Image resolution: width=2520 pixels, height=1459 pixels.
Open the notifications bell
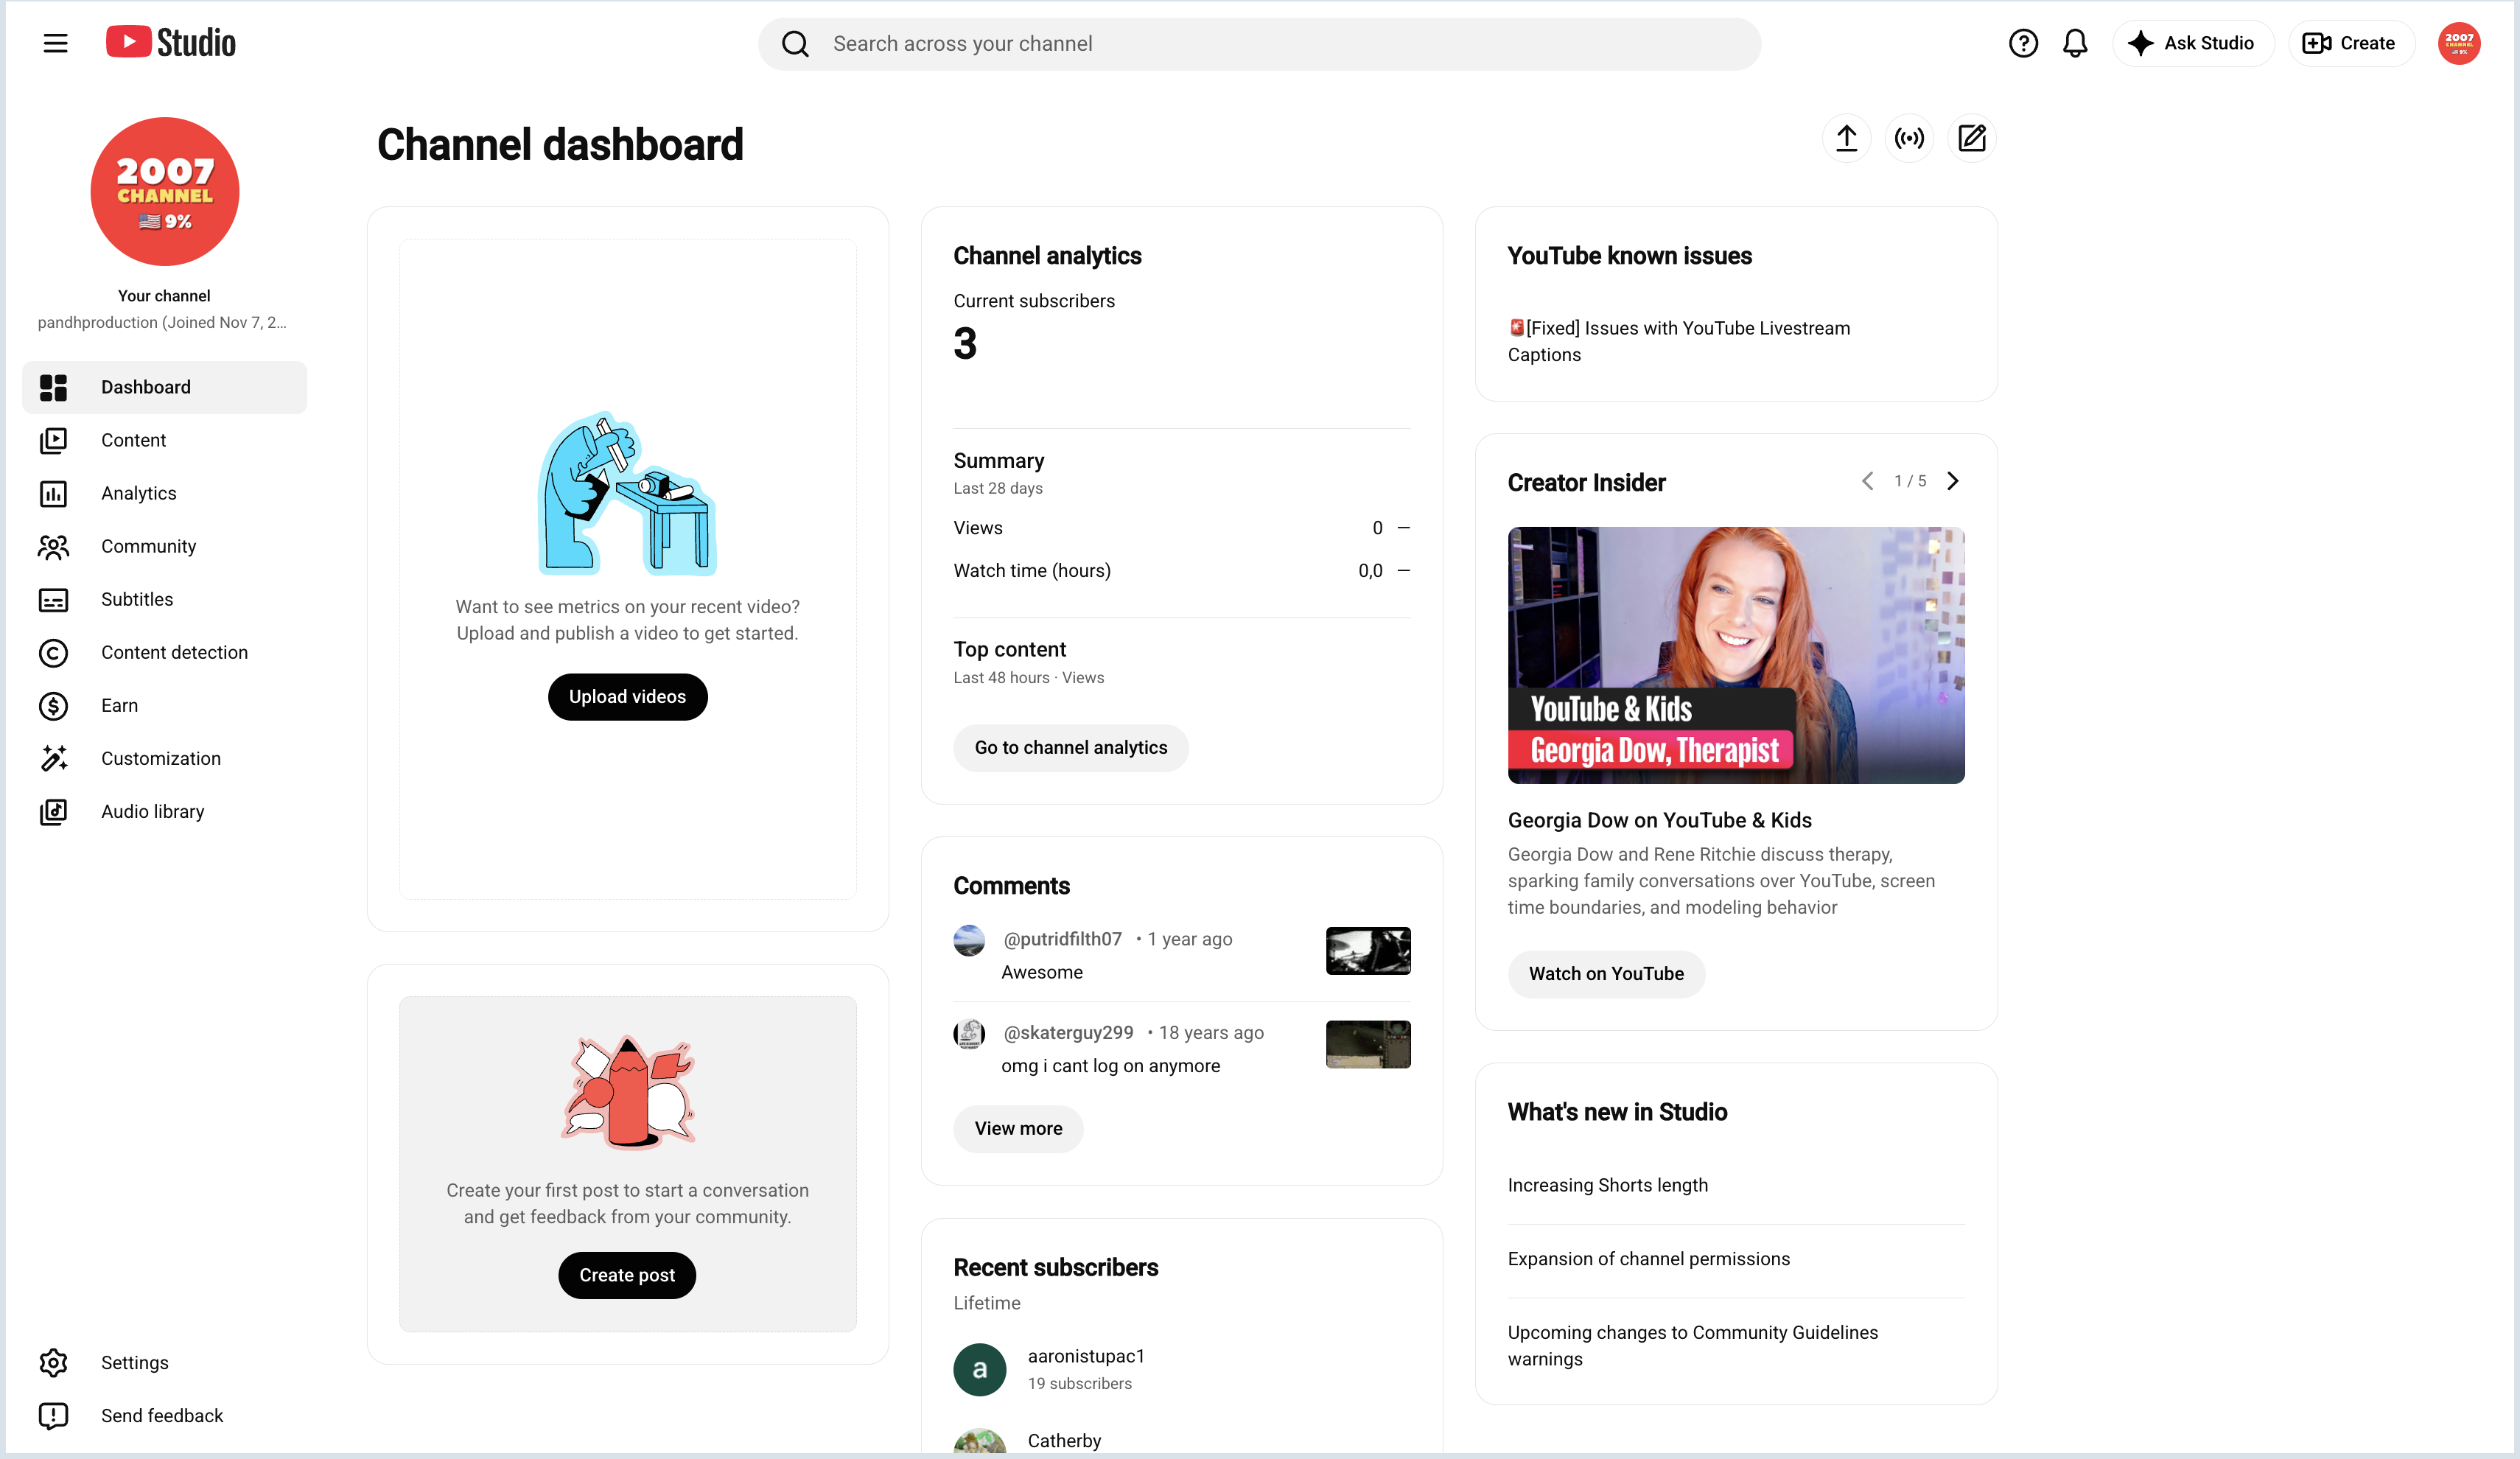click(2075, 43)
